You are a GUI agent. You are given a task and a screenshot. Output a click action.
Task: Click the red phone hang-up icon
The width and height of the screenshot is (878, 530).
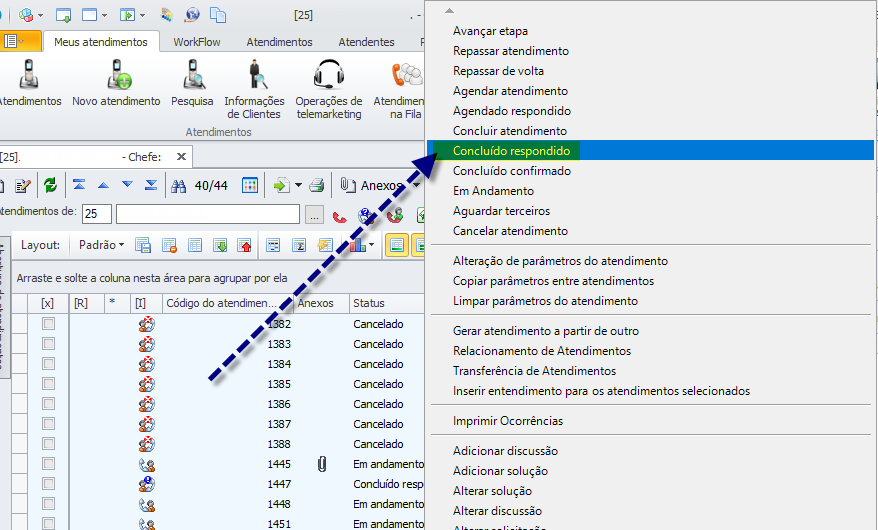[339, 216]
